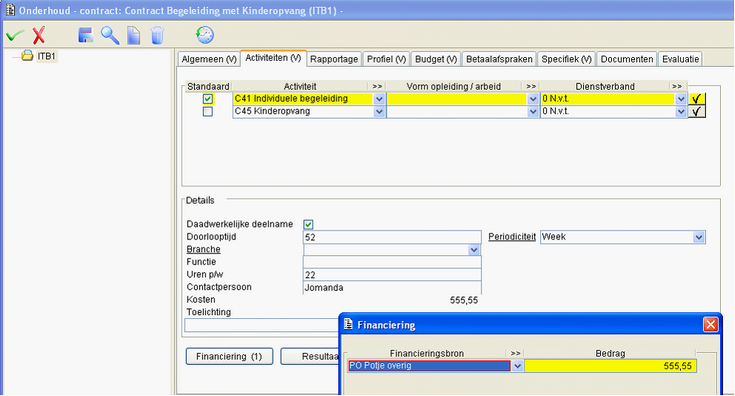
Task: Switch to the Activiteiten (V) tab
Action: click(x=273, y=58)
